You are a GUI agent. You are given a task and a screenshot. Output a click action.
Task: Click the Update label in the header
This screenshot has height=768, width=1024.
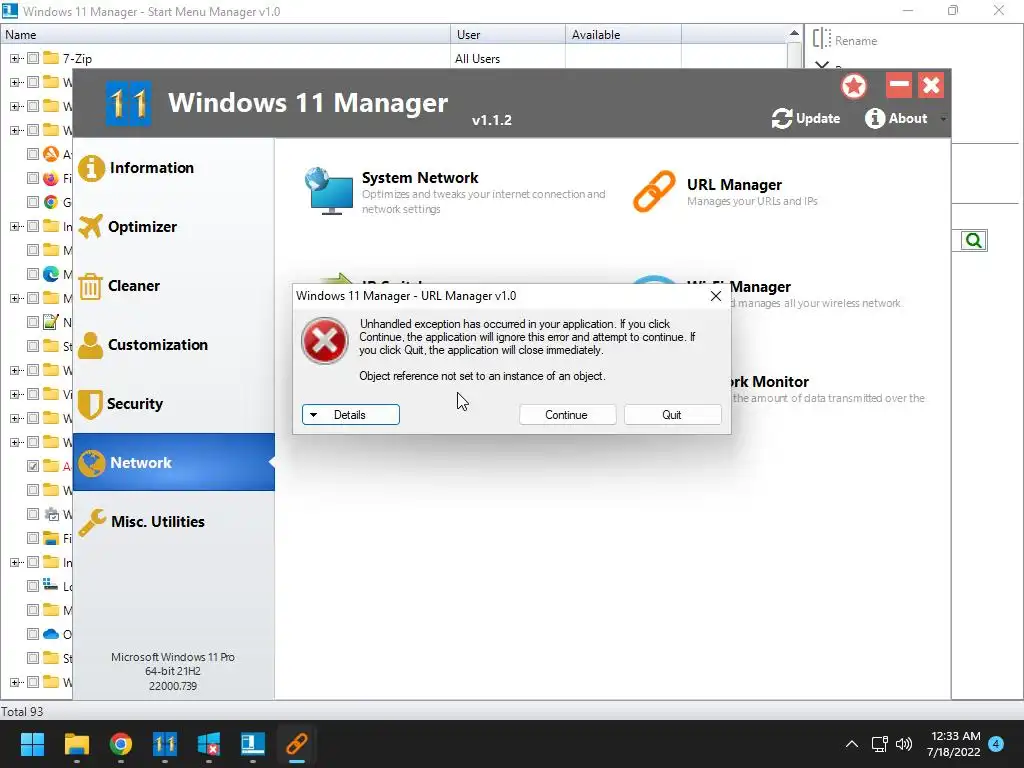pos(818,118)
